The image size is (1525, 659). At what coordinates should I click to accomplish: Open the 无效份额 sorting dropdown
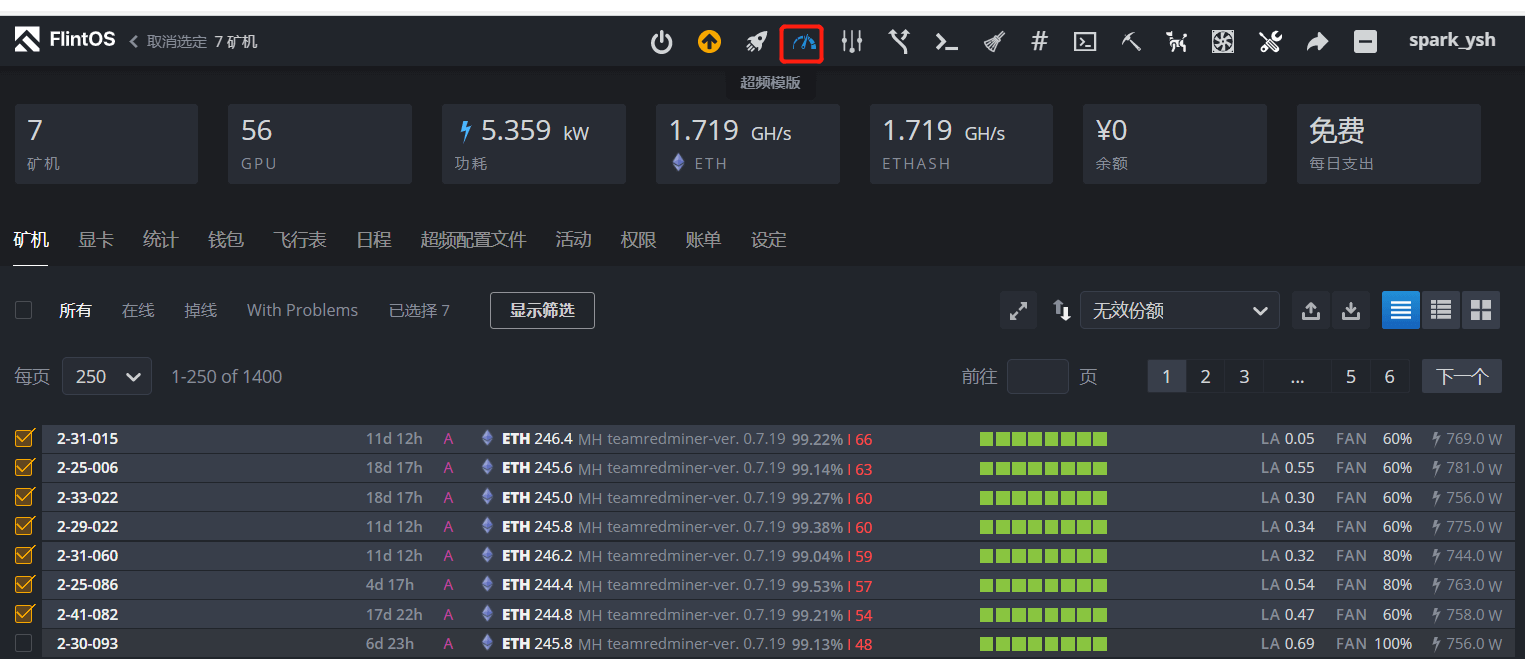[x=1179, y=310]
